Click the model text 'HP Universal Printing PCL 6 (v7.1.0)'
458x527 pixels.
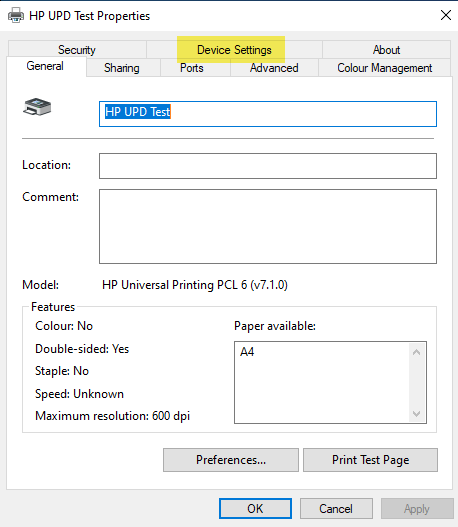195,285
